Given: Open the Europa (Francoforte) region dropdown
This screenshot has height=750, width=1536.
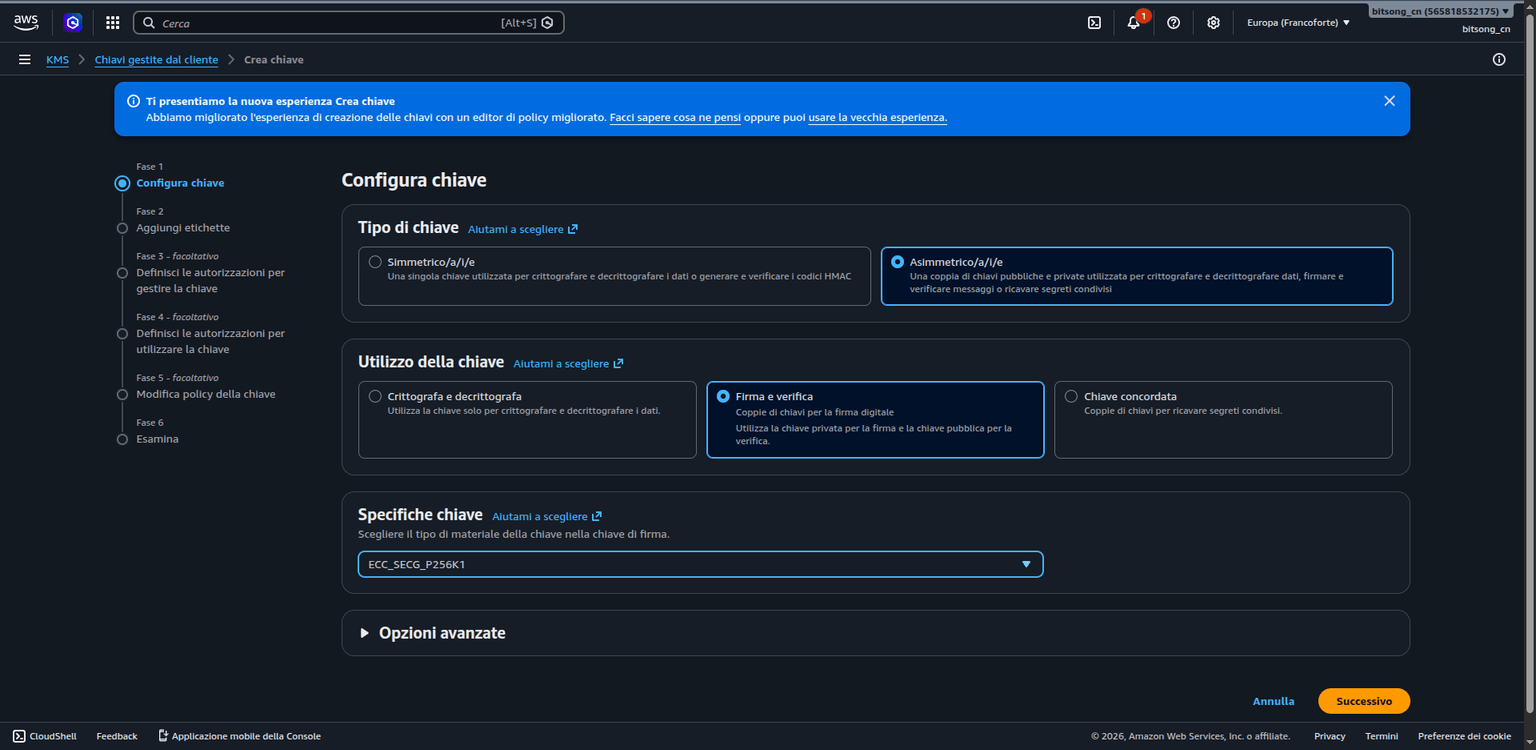Looking at the screenshot, I should [1298, 22].
